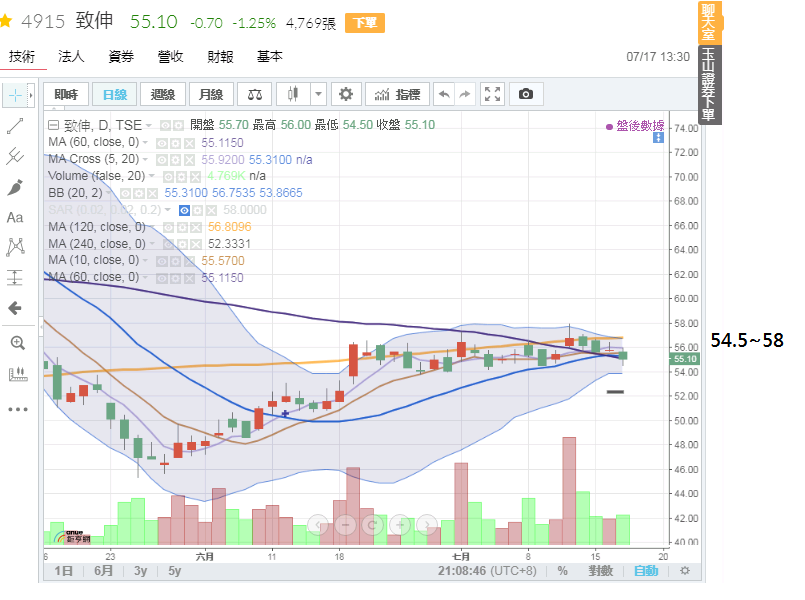Switch to the 營收 tab
Image resolution: width=805 pixels, height=600 pixels.
coord(170,56)
